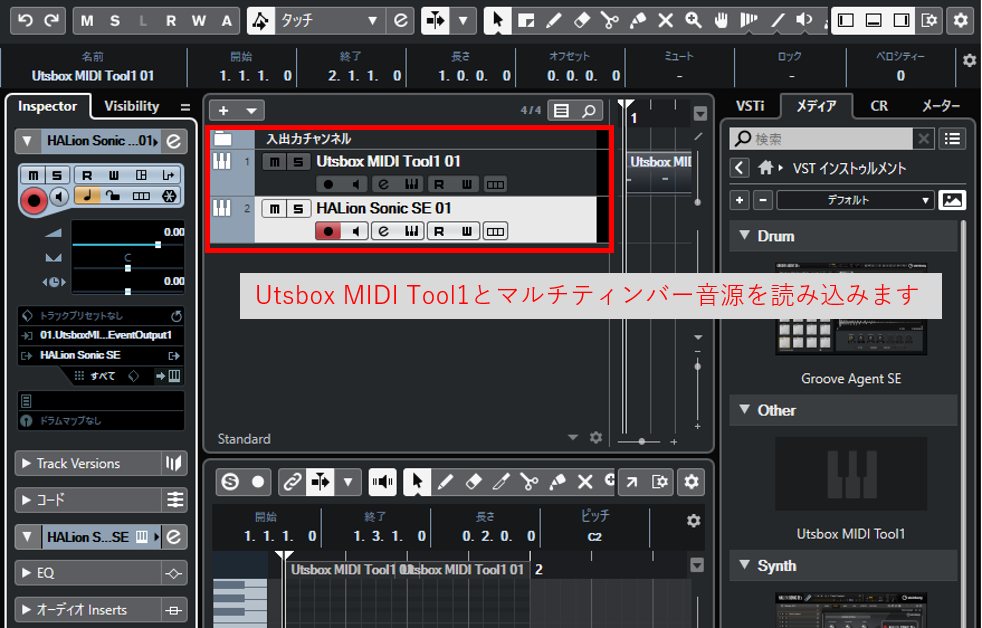Switch to the Visibility tab
This screenshot has width=982, height=628.
(x=132, y=106)
